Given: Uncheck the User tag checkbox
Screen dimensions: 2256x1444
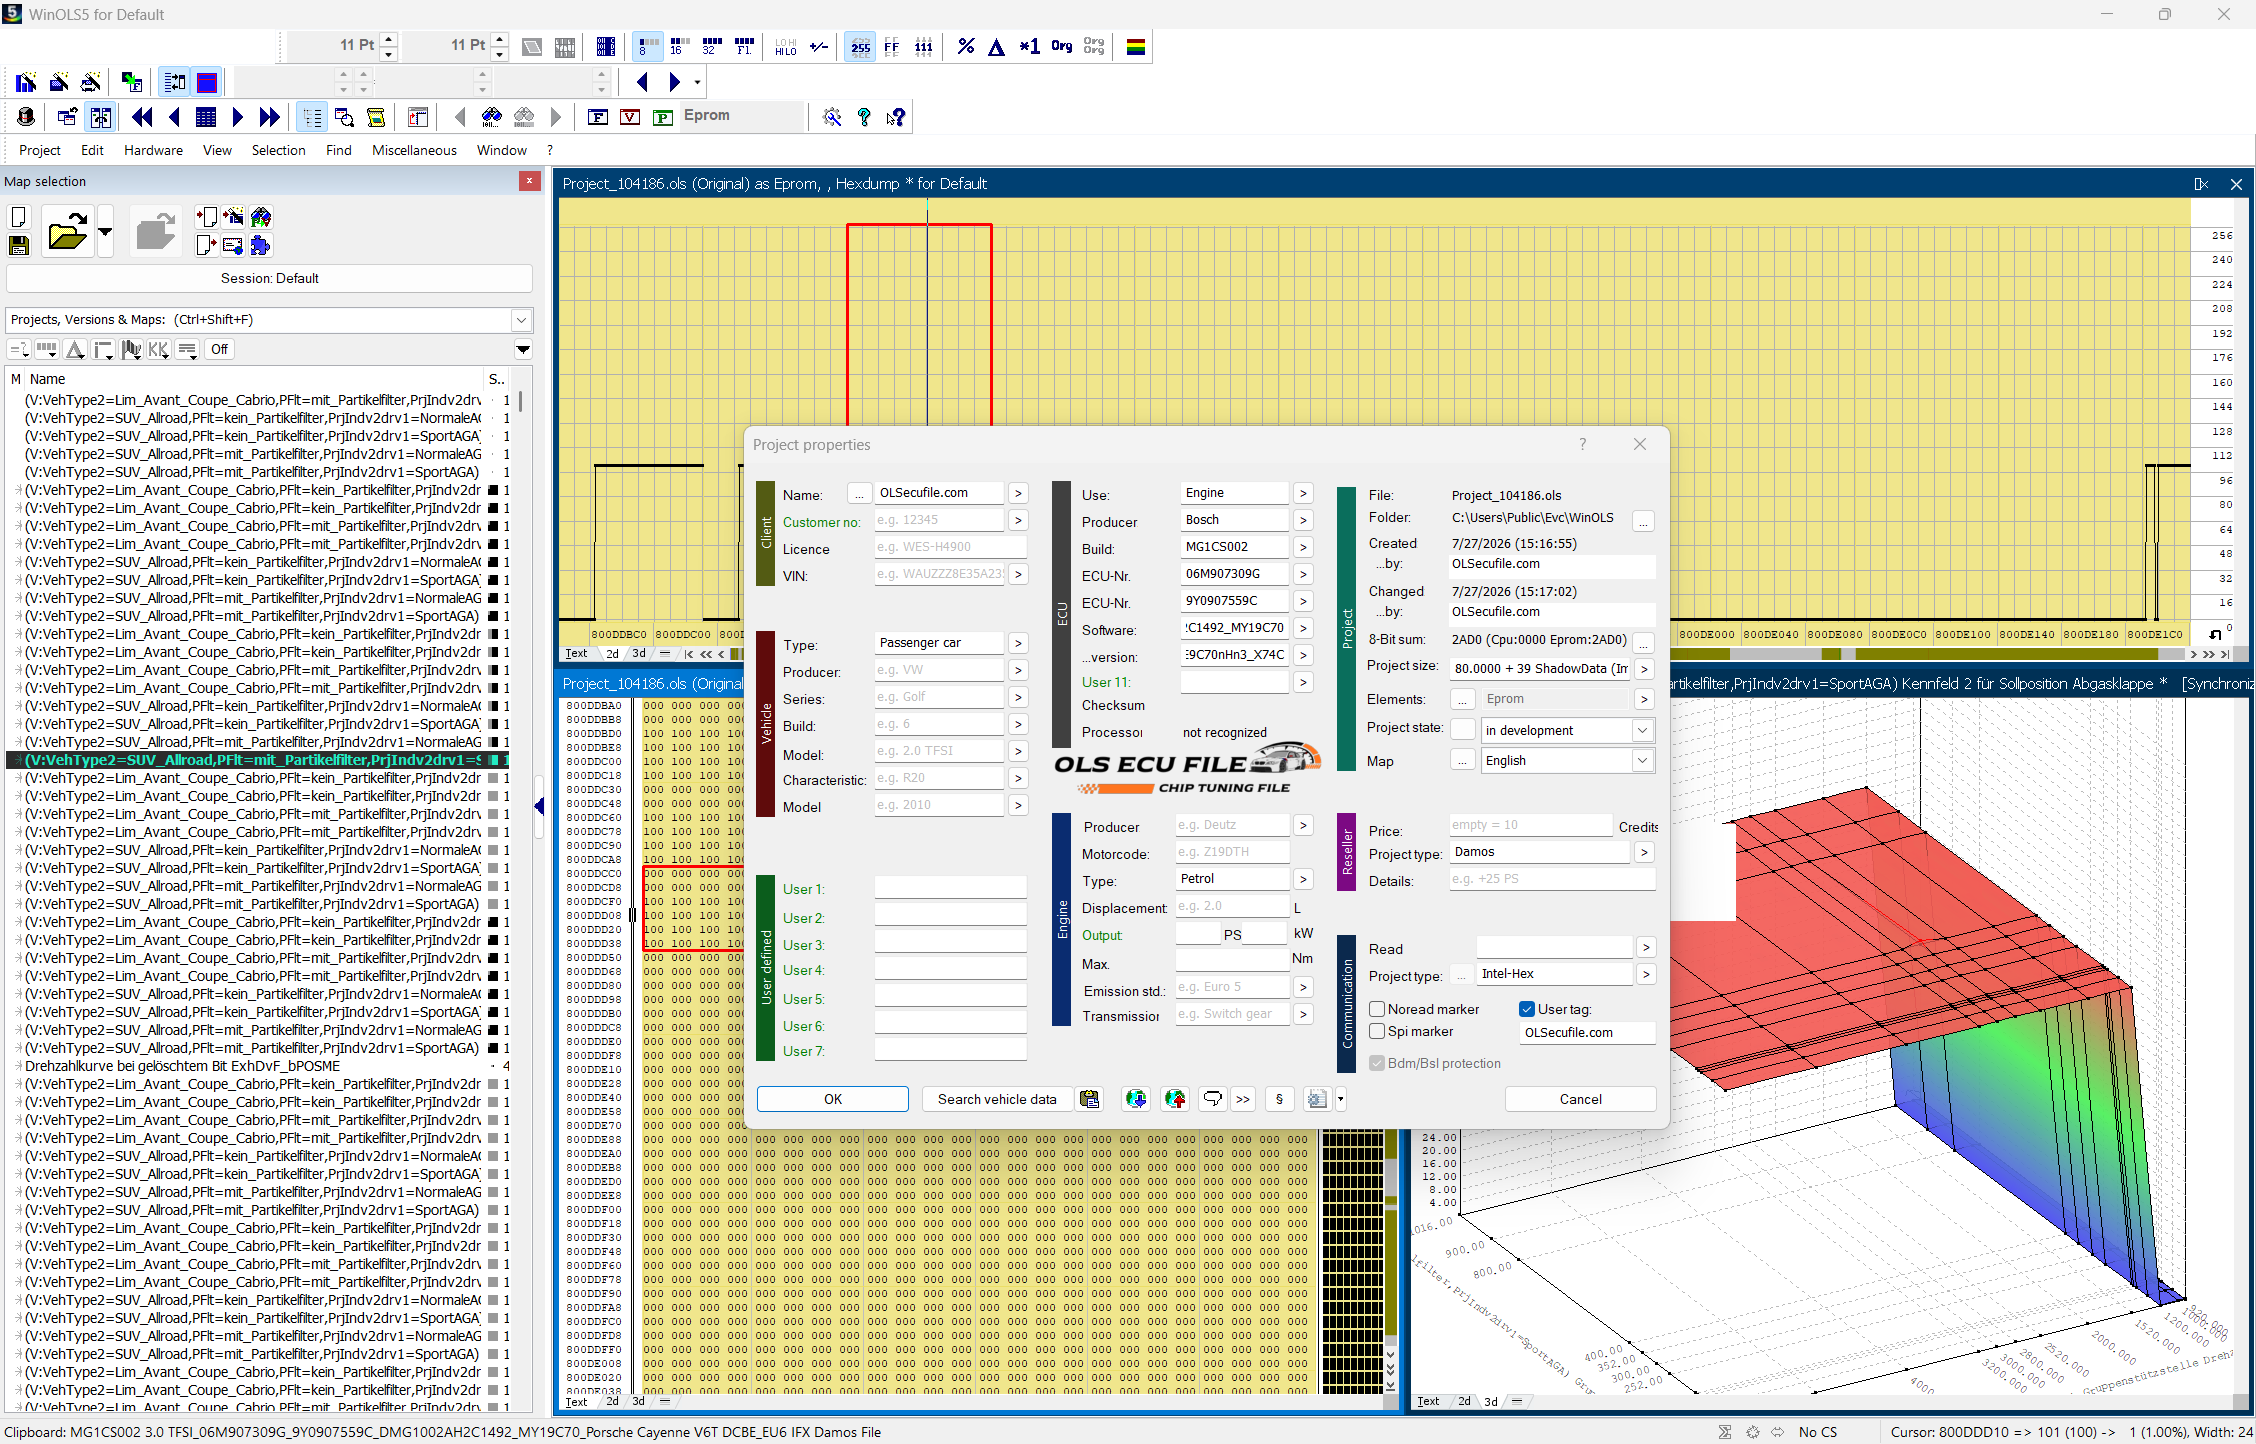Looking at the screenshot, I should [1527, 1009].
